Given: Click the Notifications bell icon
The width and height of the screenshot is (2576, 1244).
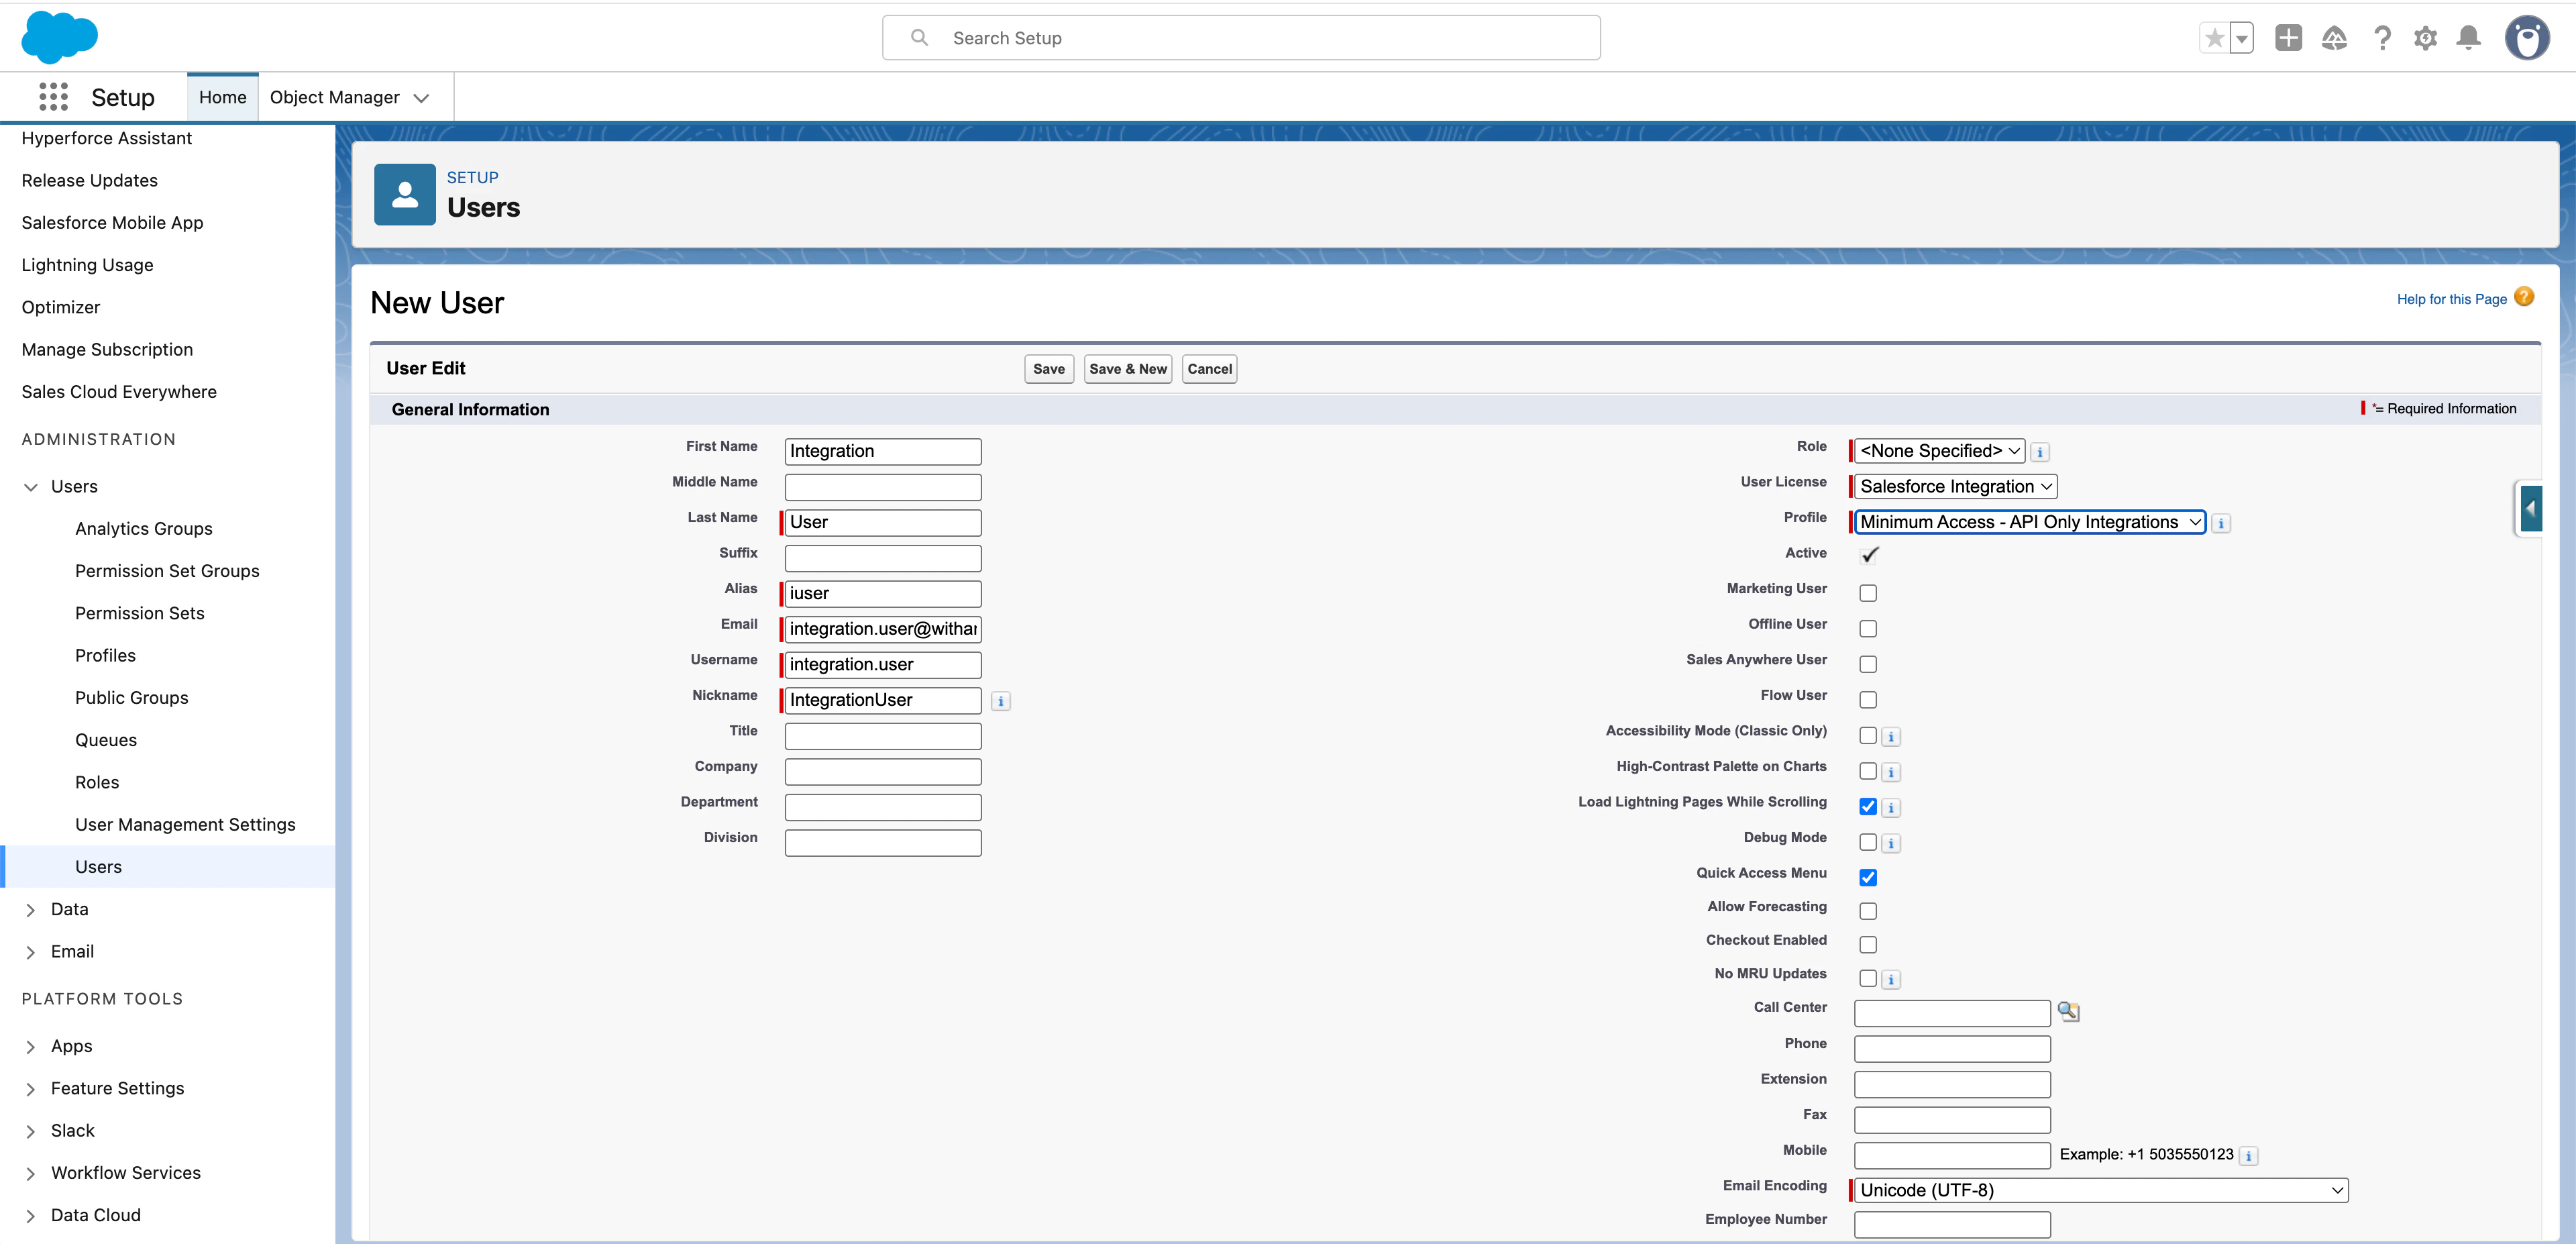Looking at the screenshot, I should 2469,38.
